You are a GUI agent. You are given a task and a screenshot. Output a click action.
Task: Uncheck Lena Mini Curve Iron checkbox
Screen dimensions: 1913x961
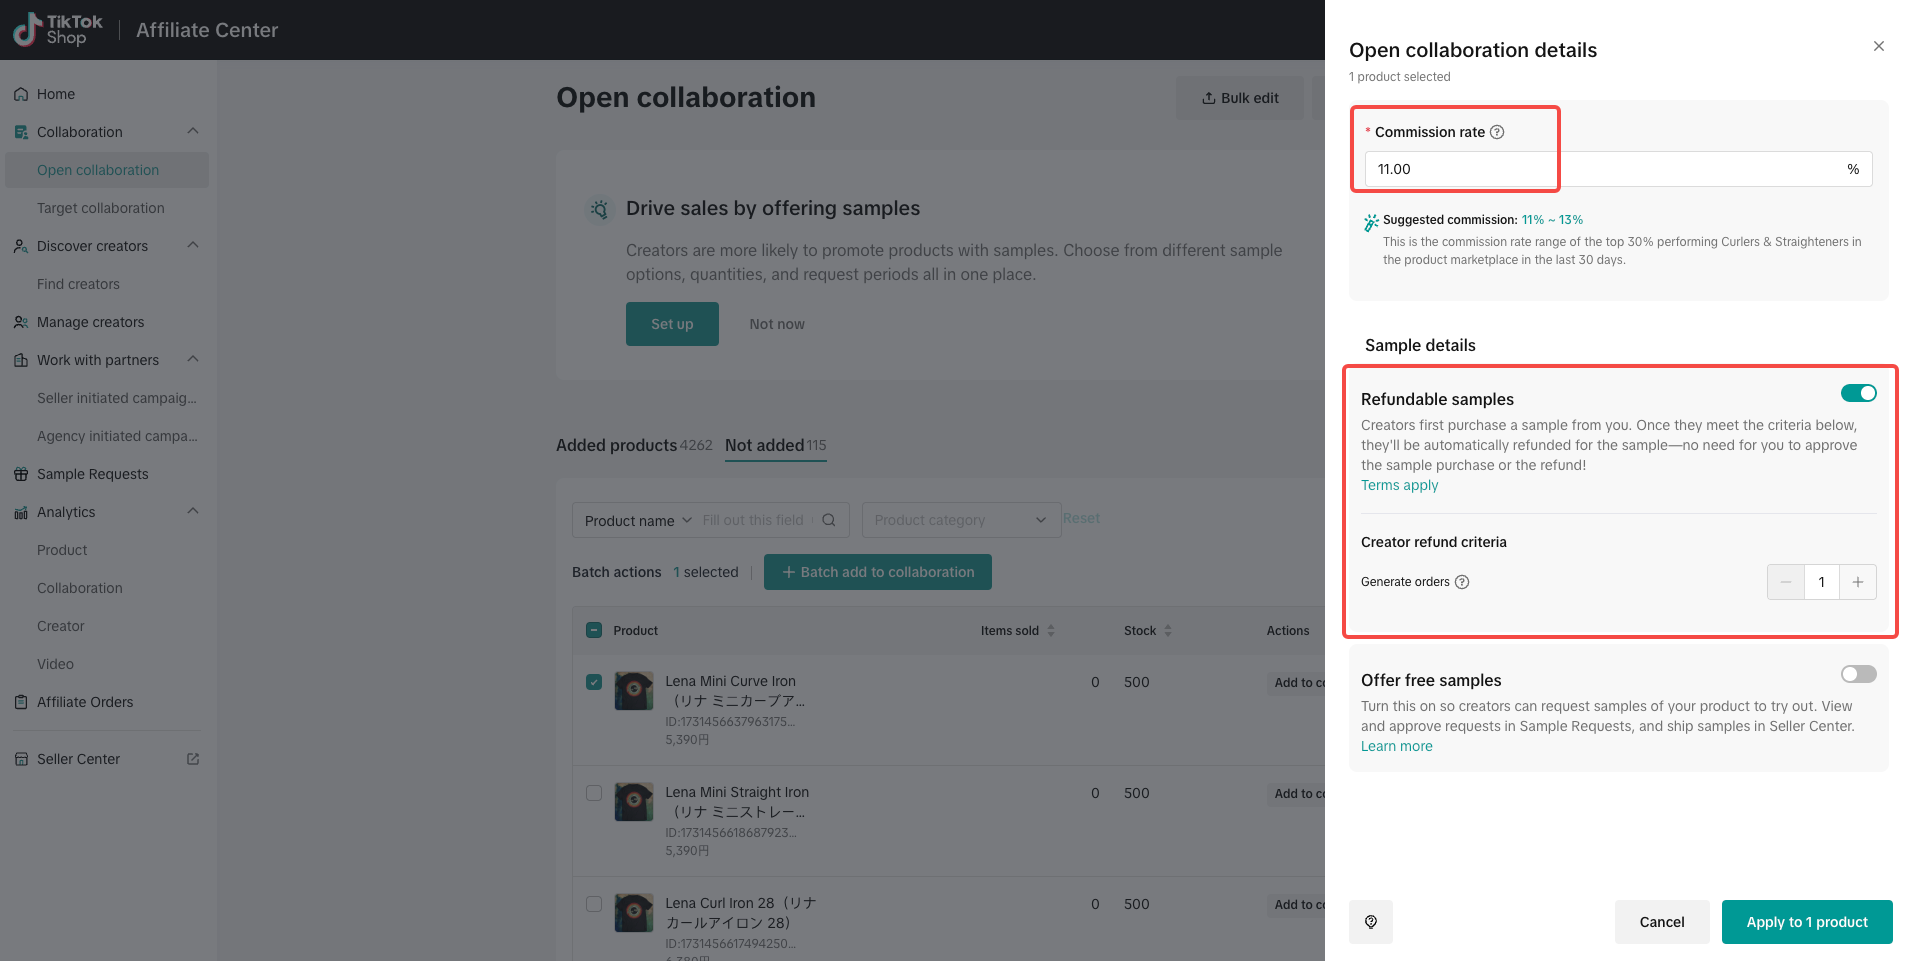pos(594,682)
